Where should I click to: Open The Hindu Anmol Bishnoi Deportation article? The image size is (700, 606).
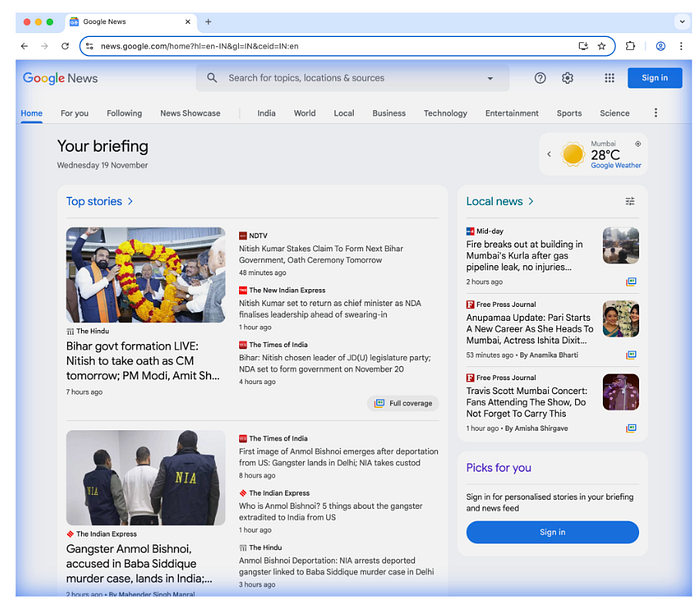(x=336, y=566)
